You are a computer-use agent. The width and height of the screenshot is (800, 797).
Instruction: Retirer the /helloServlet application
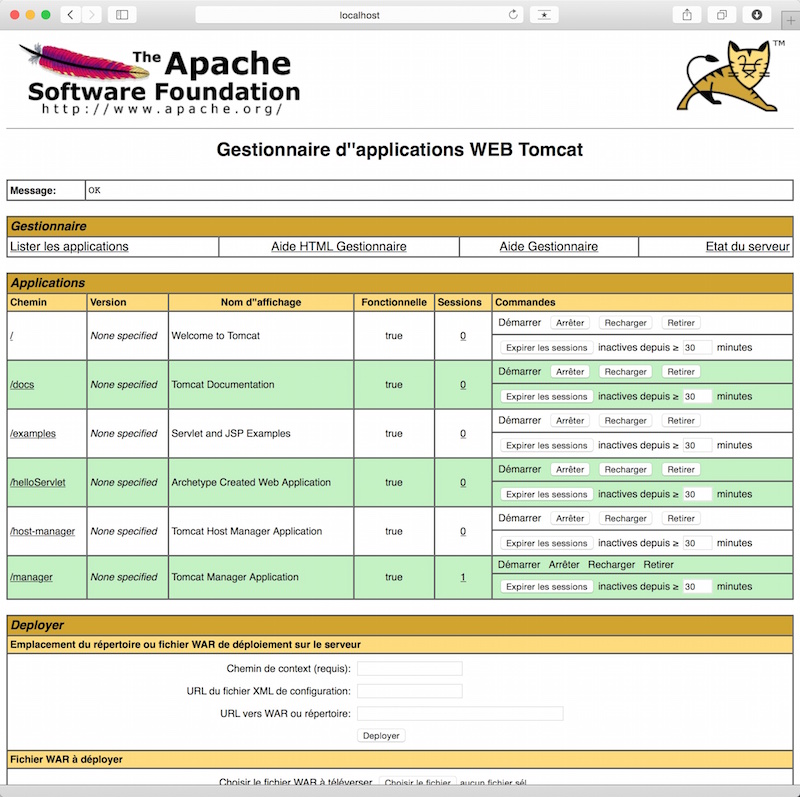point(681,470)
